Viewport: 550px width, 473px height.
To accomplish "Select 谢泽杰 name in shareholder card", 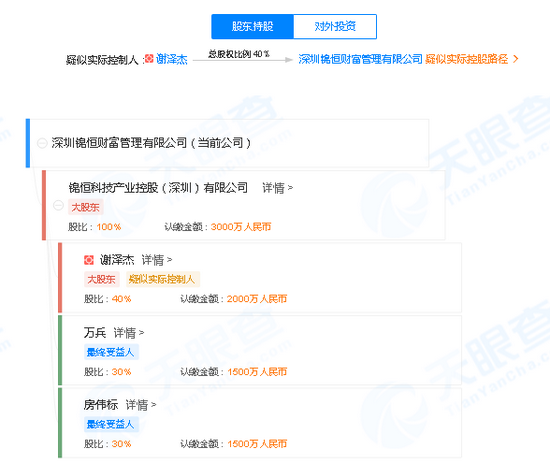I will tap(117, 260).
